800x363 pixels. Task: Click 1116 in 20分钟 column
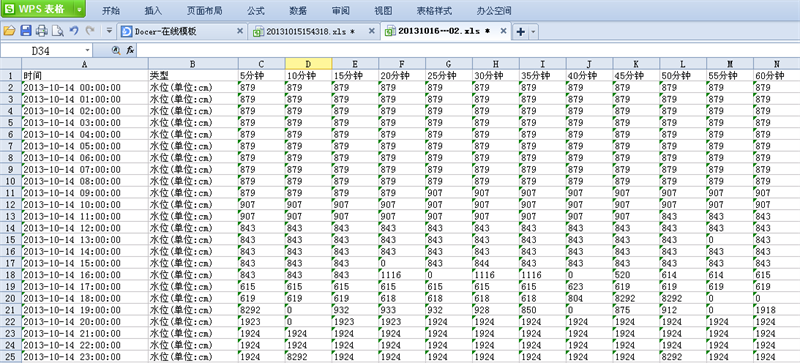coord(402,275)
